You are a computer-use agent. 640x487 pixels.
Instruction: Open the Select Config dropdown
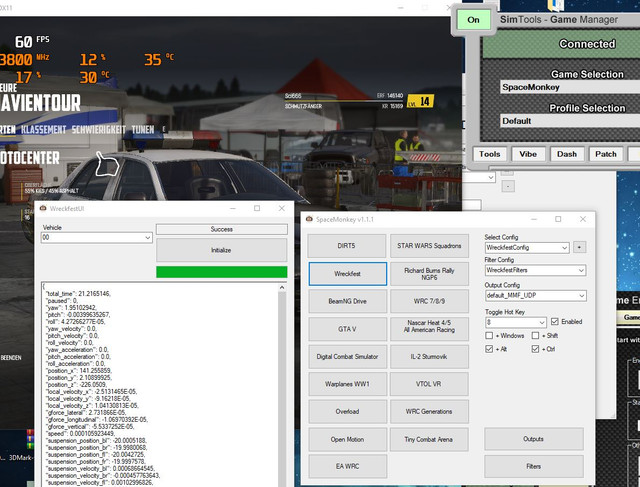click(527, 247)
